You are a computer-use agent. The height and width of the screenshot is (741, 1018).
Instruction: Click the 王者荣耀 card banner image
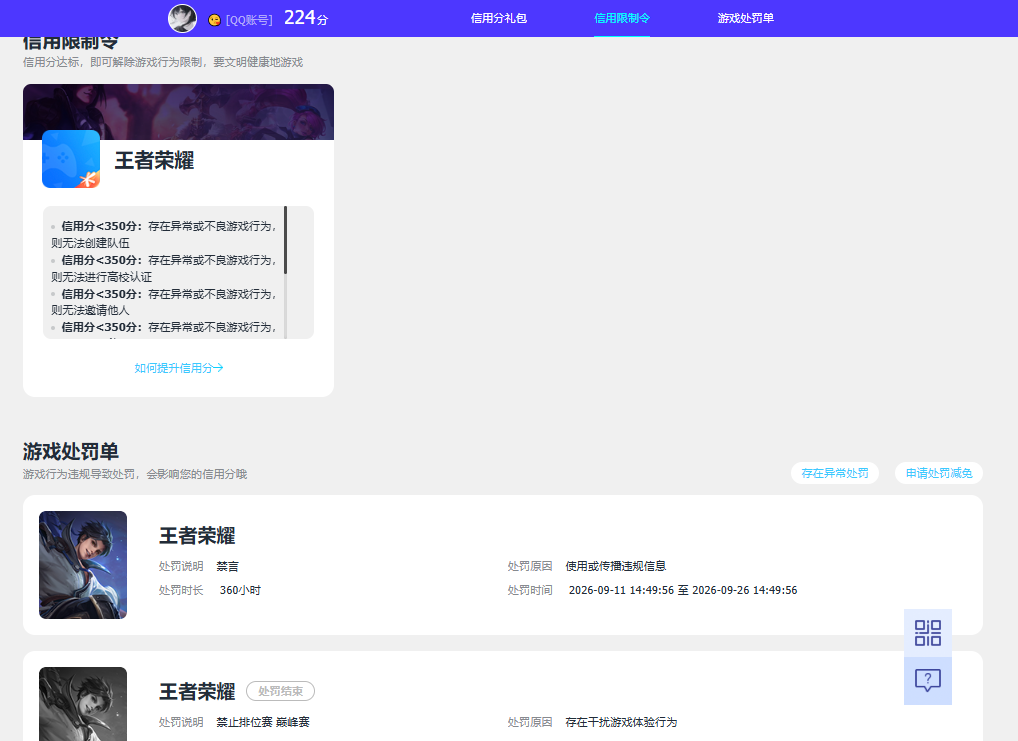(x=179, y=112)
